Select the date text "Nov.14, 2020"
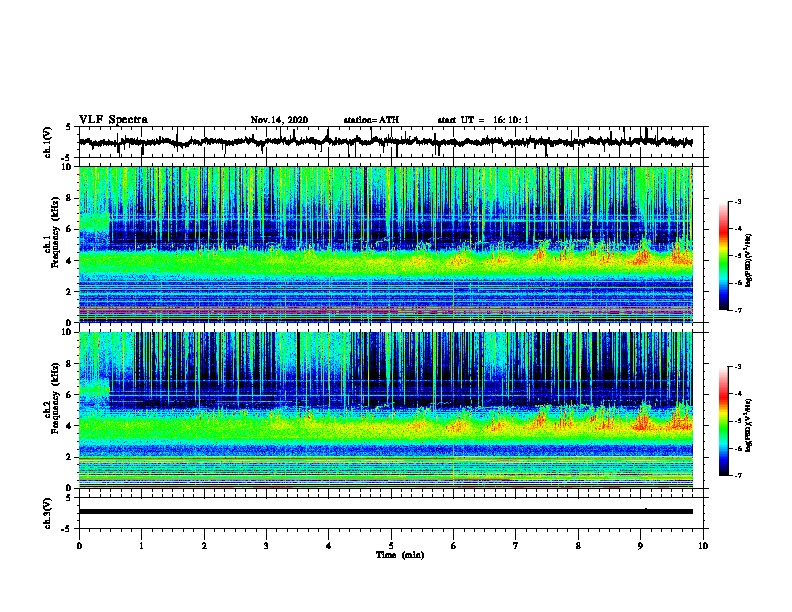792x612 pixels. (279, 120)
